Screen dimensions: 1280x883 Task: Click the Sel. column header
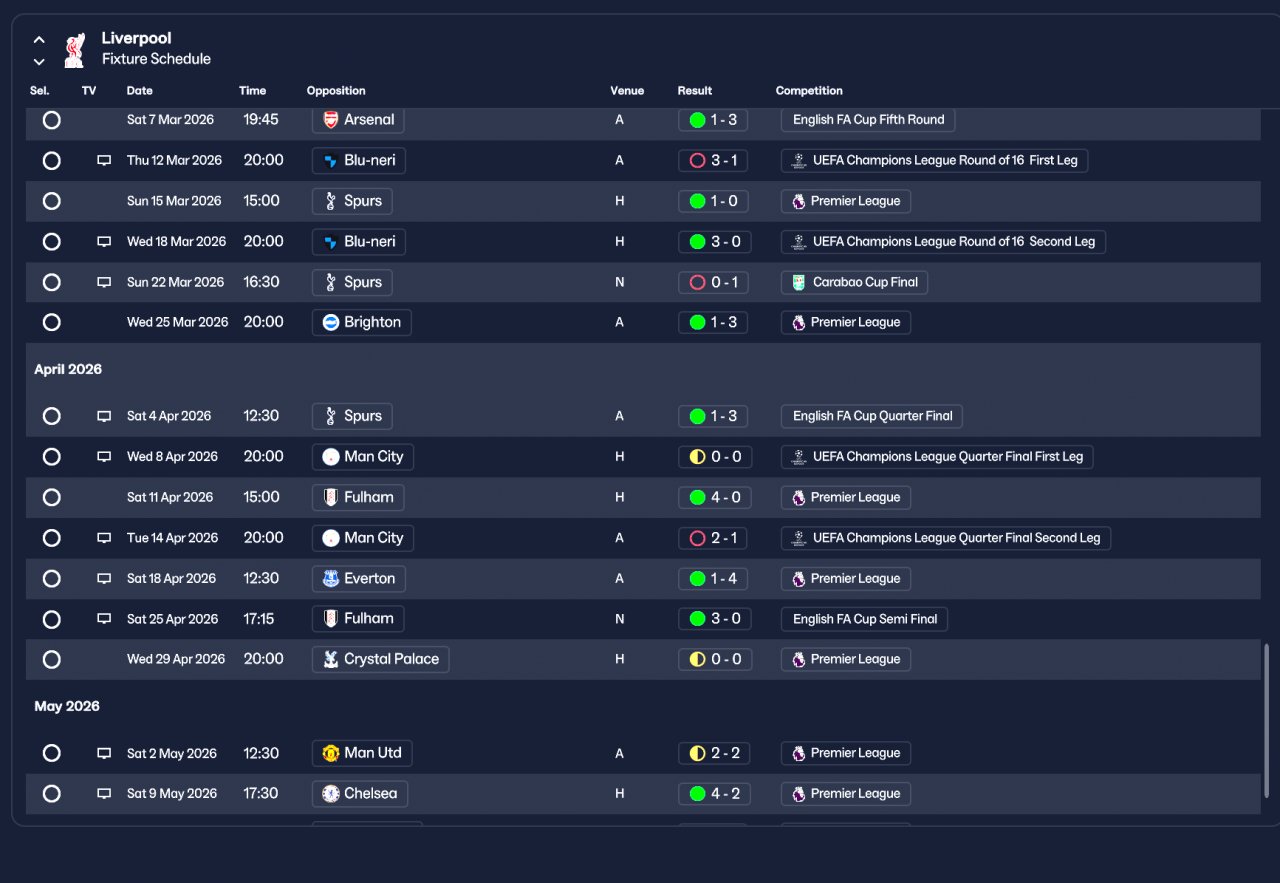[x=40, y=91]
